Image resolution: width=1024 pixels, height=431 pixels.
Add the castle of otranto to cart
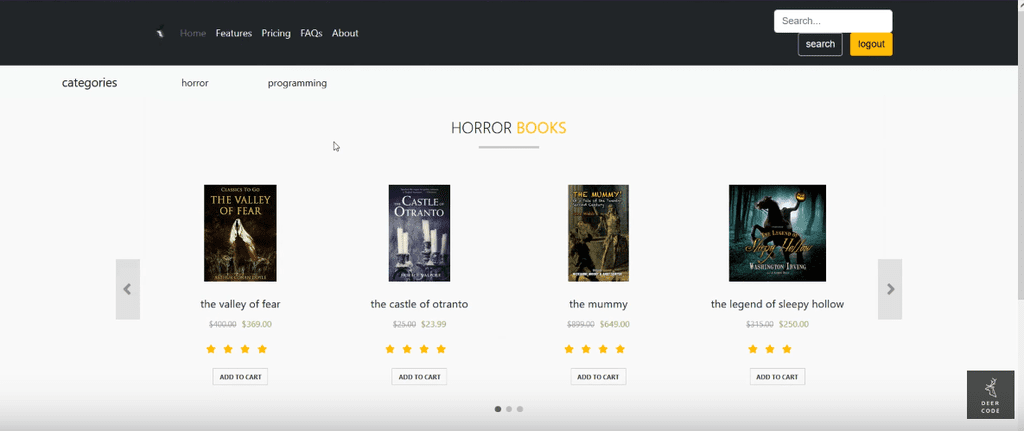coord(419,377)
